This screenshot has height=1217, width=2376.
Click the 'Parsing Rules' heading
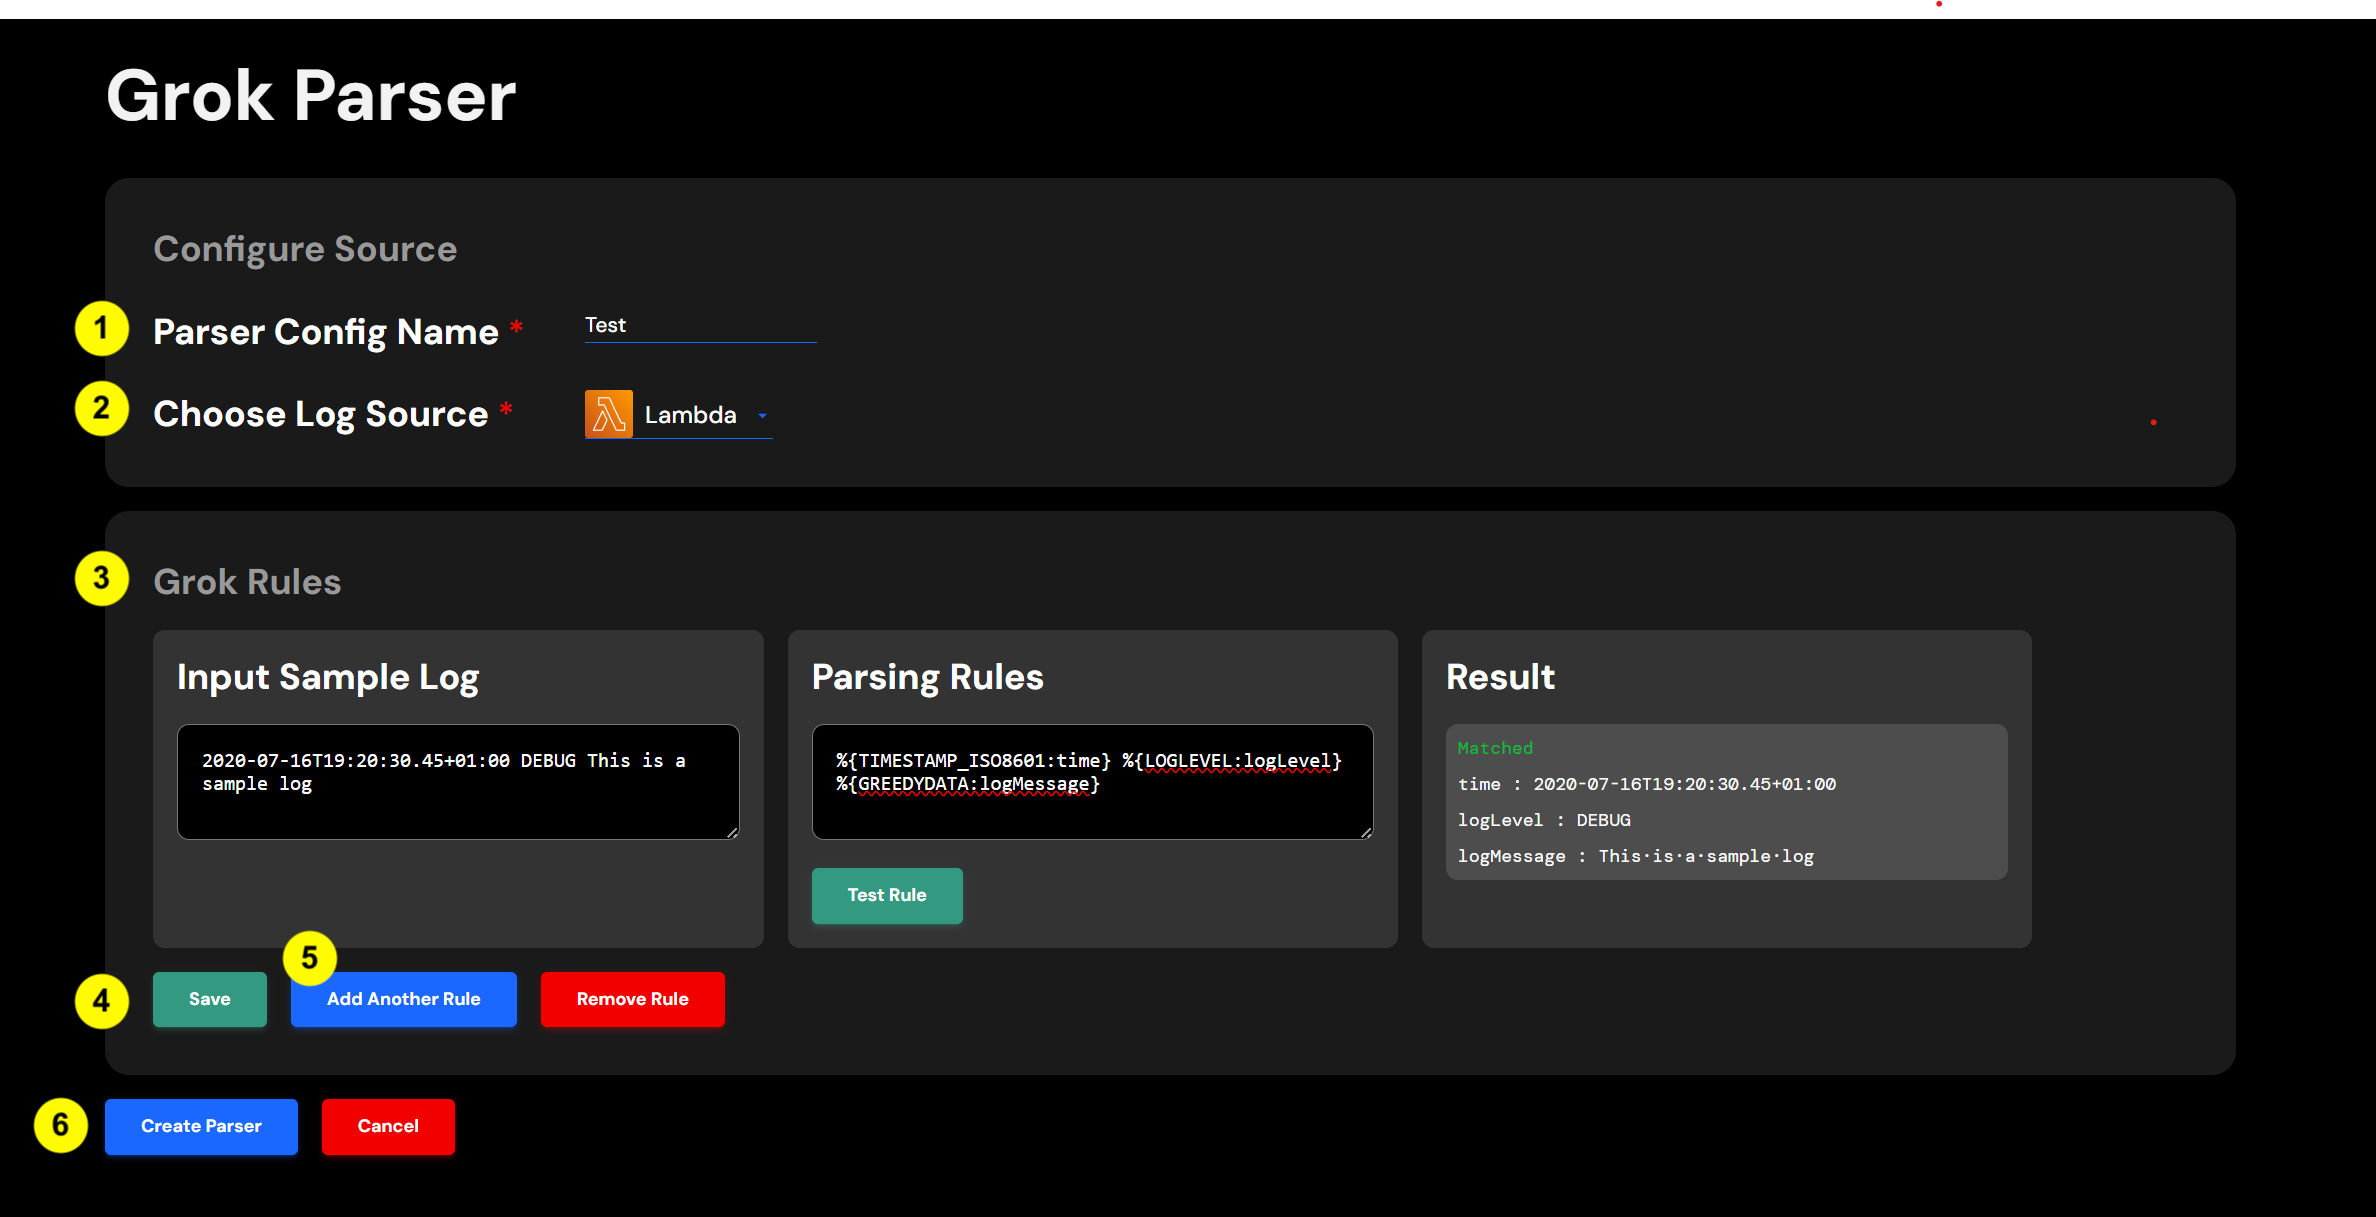tap(928, 677)
